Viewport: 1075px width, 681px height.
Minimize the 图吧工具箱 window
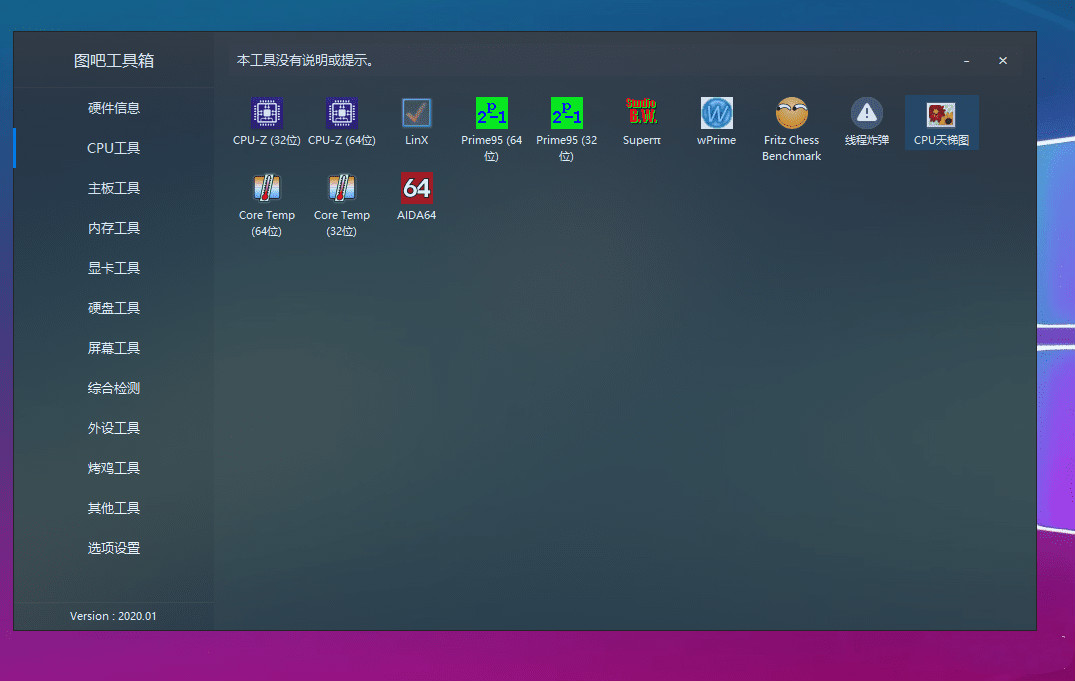tap(967, 61)
